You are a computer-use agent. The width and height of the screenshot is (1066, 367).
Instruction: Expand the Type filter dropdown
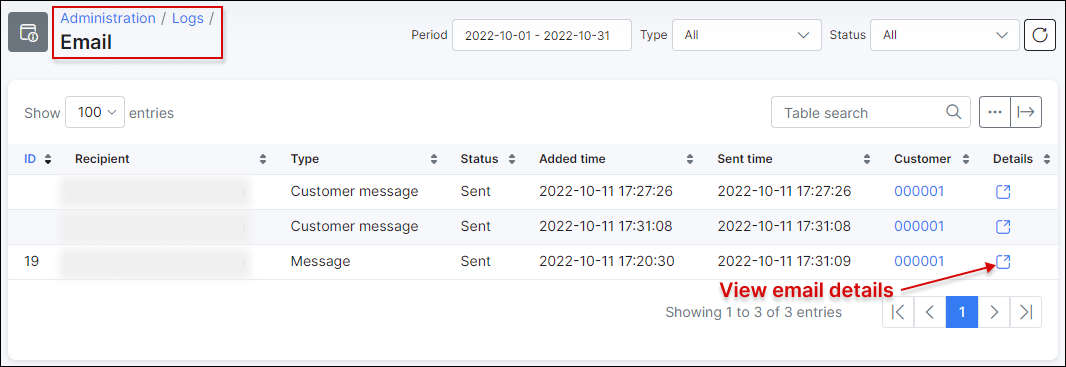[746, 35]
